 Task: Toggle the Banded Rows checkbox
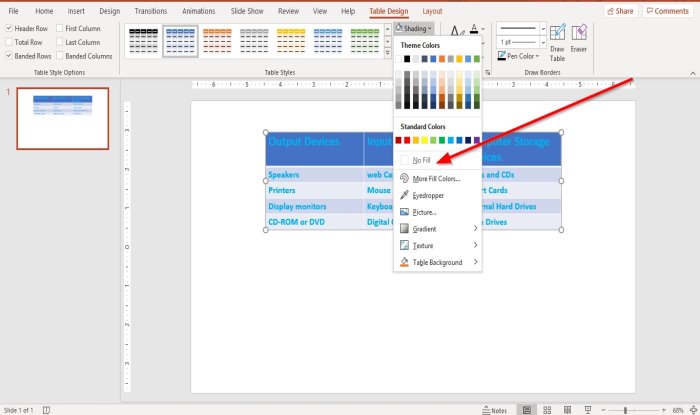click(x=9, y=56)
